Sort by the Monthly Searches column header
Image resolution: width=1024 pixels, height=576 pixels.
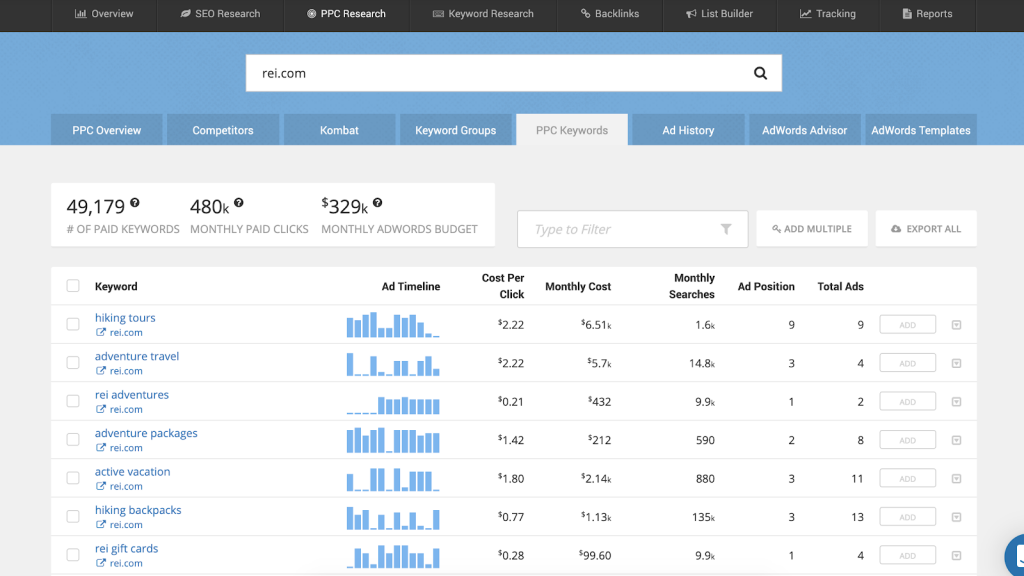pos(692,286)
